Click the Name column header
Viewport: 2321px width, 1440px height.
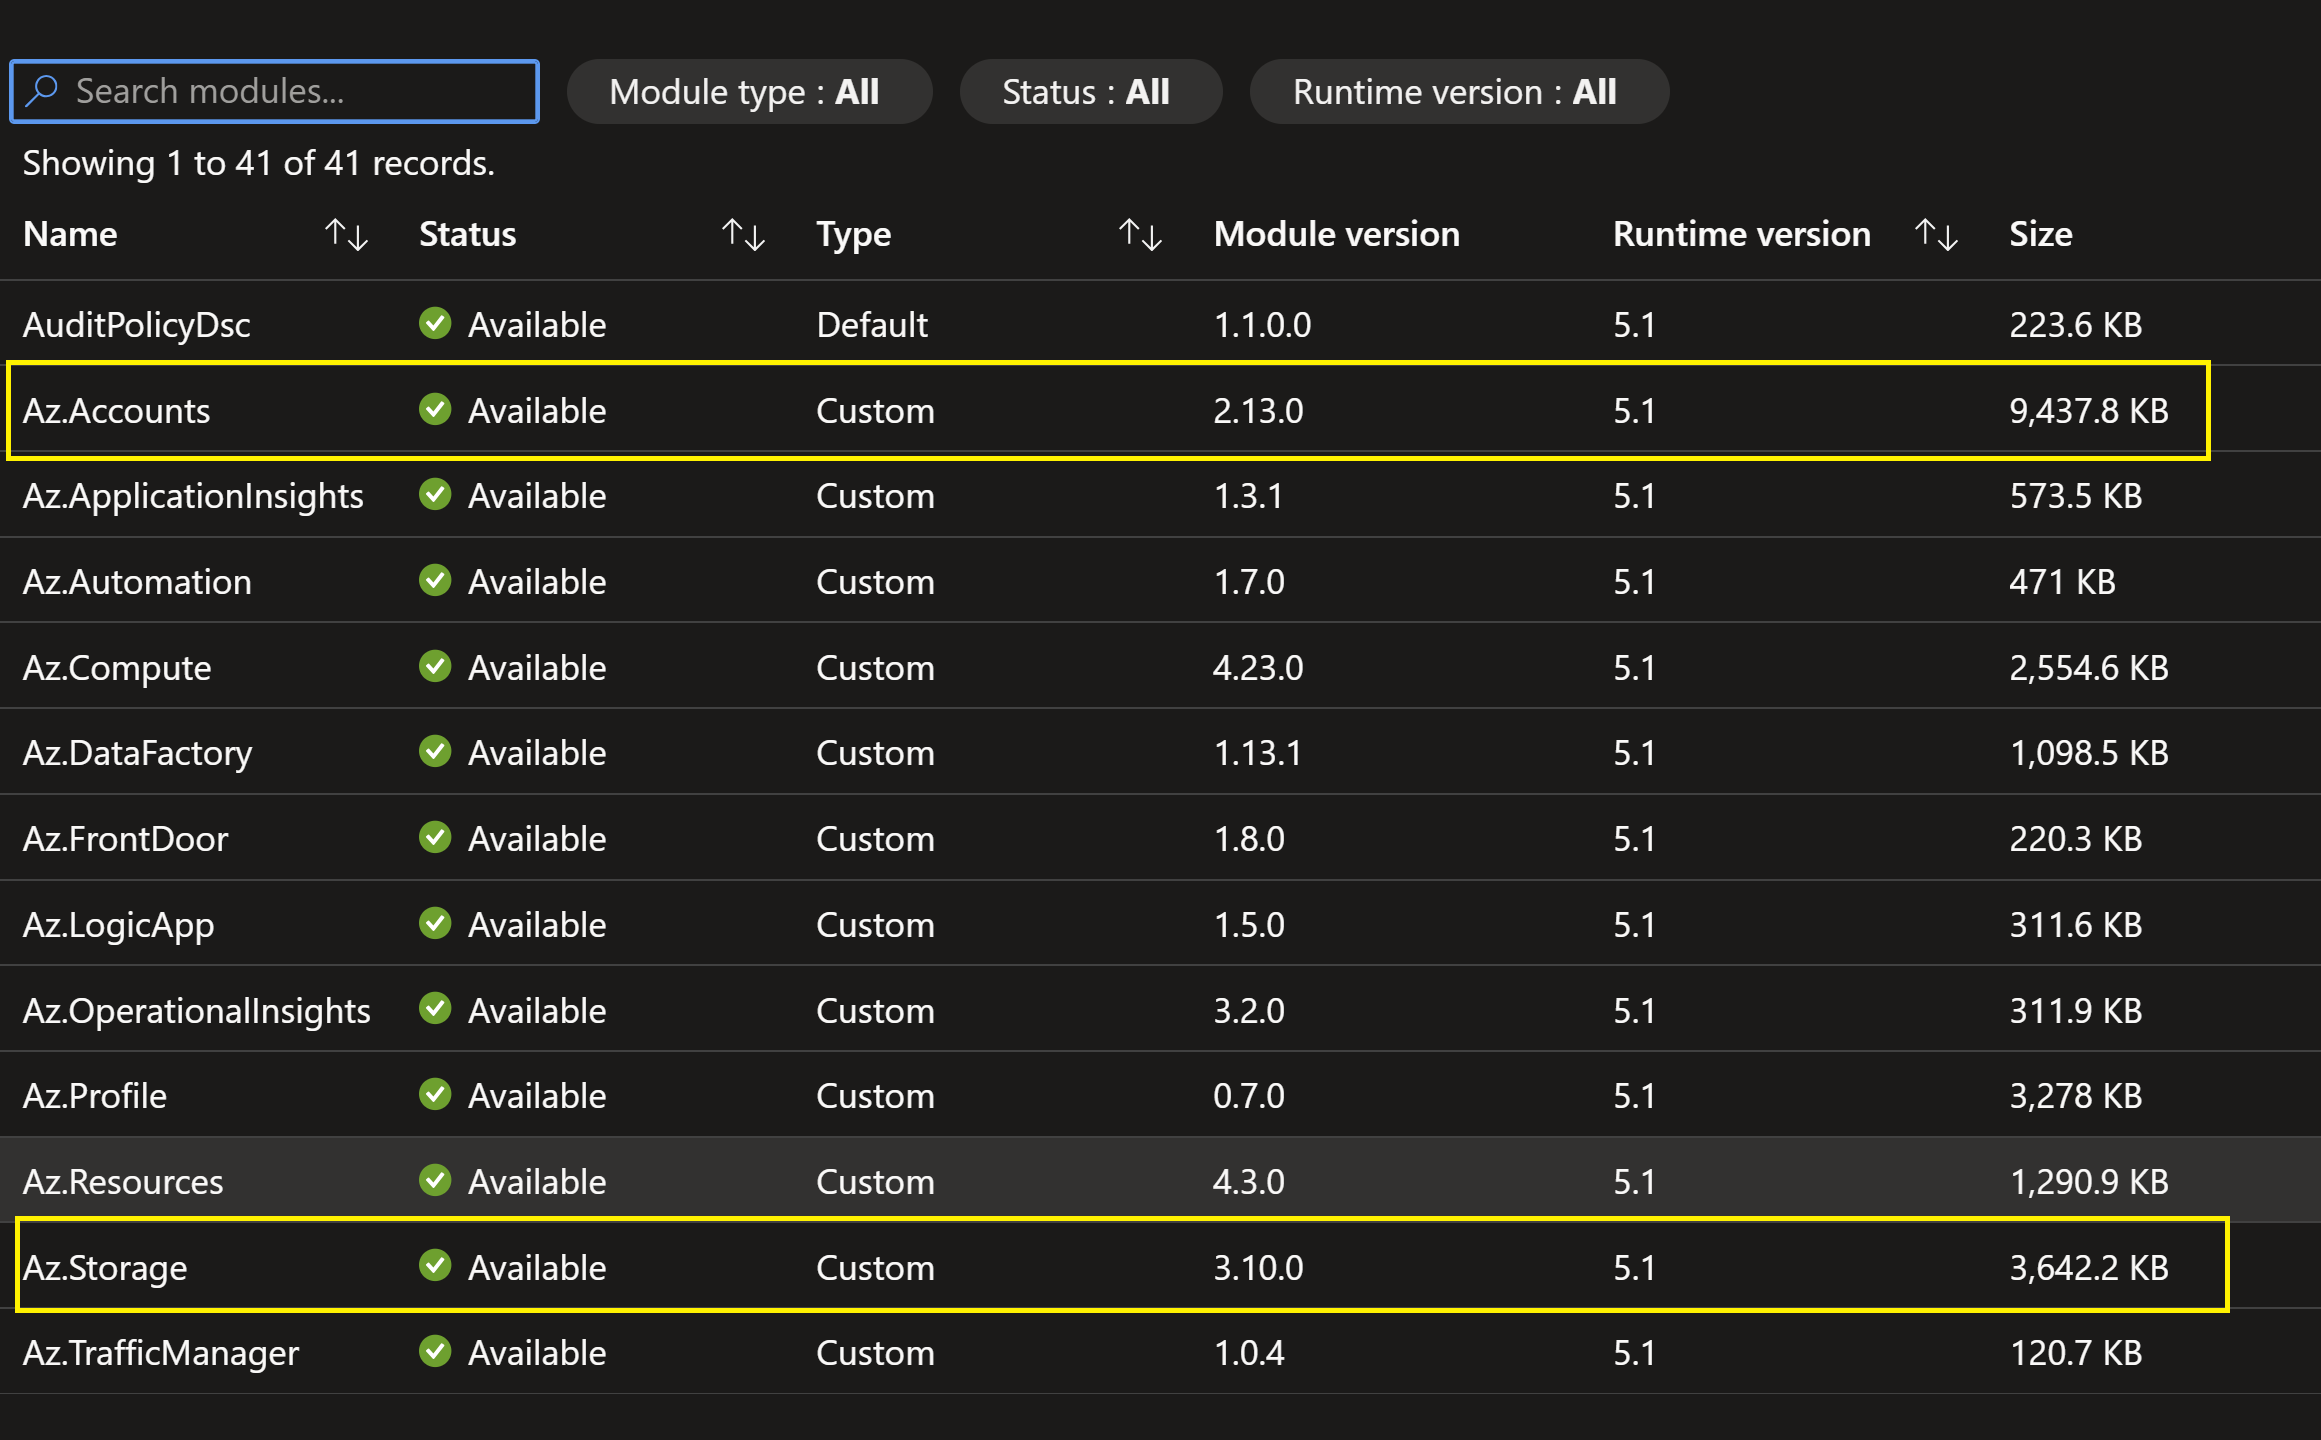click(70, 234)
